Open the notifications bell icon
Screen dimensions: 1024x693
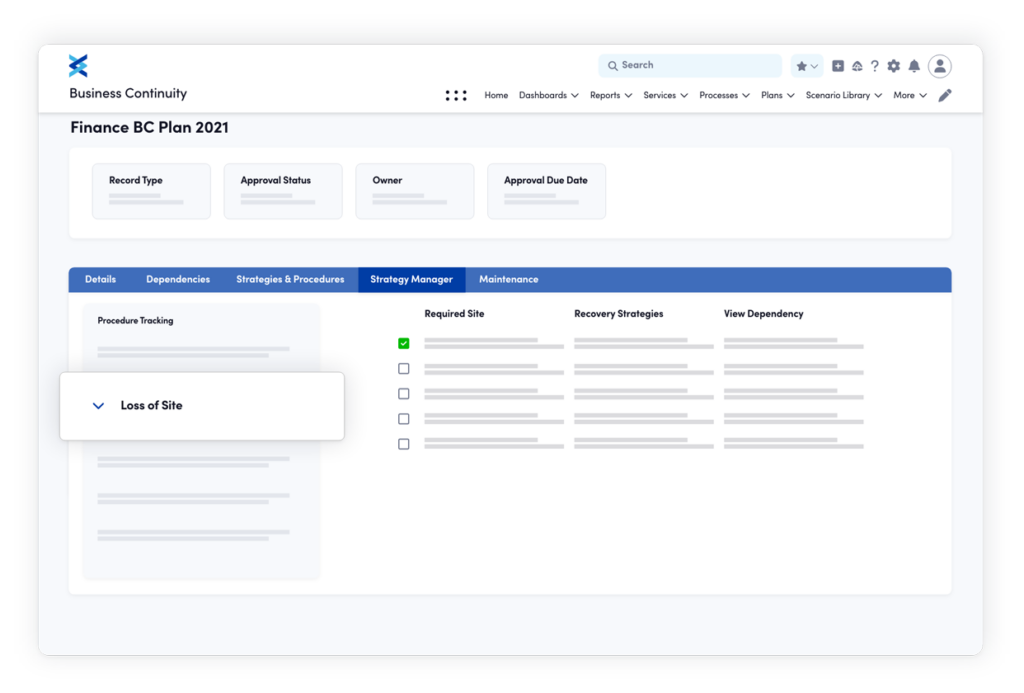tap(913, 65)
